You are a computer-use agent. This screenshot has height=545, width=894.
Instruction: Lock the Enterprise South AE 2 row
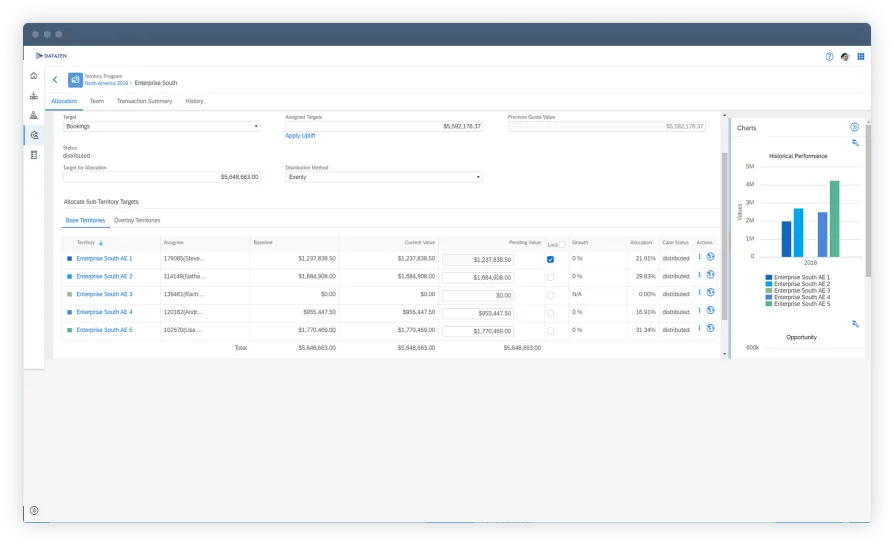click(x=550, y=277)
